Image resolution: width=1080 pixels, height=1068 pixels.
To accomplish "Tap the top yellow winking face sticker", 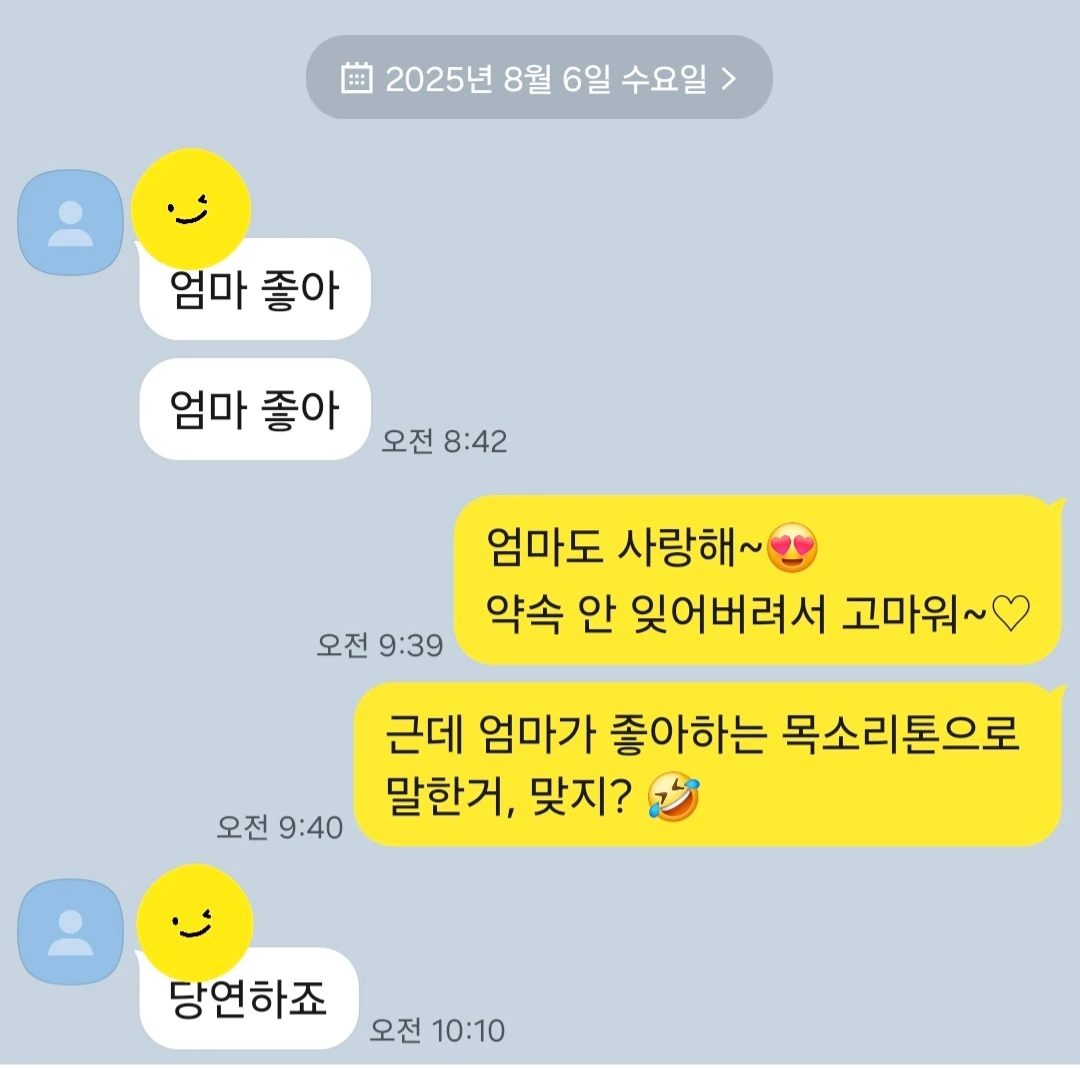I will tap(191, 209).
